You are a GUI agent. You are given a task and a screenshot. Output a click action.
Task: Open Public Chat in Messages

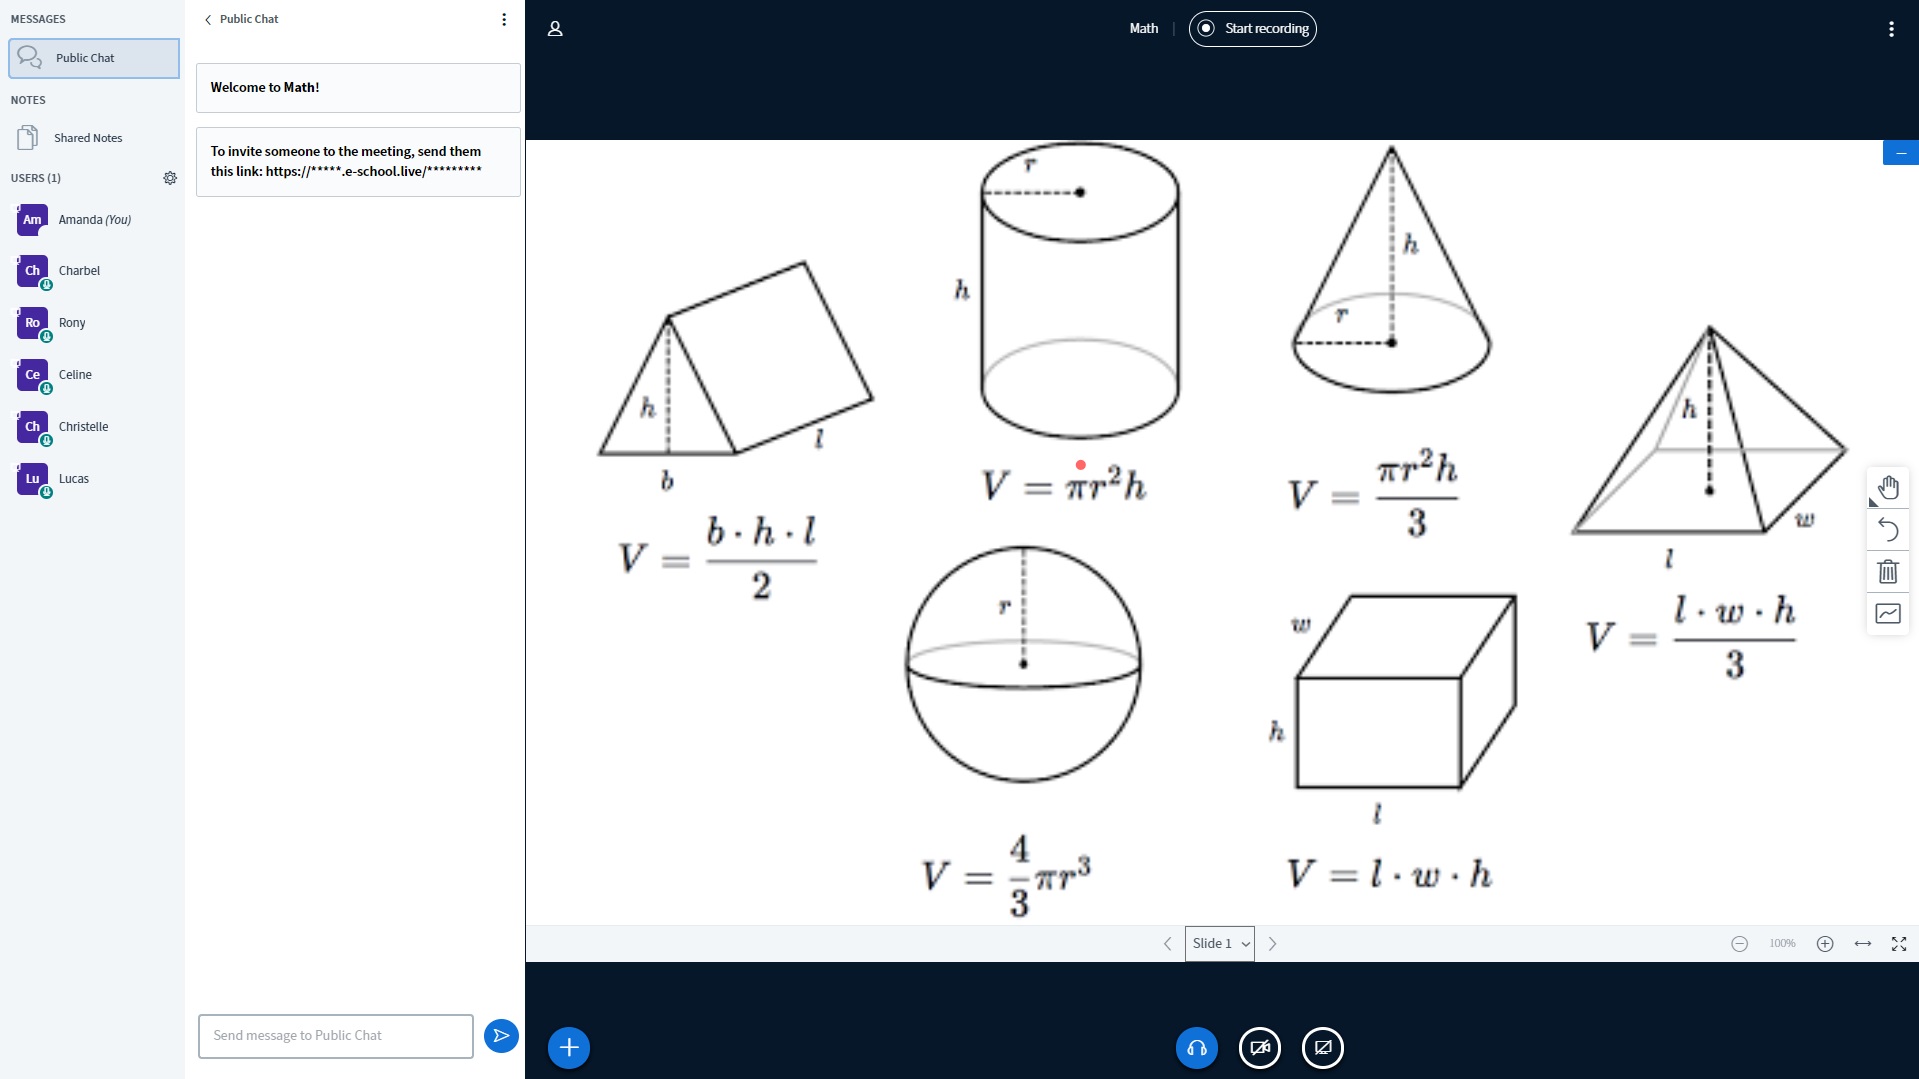click(x=94, y=58)
